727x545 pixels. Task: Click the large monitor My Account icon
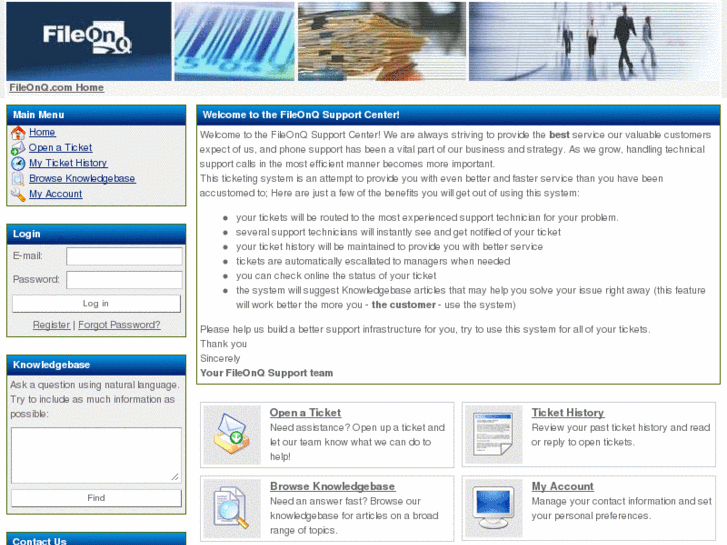pyautogui.click(x=493, y=508)
